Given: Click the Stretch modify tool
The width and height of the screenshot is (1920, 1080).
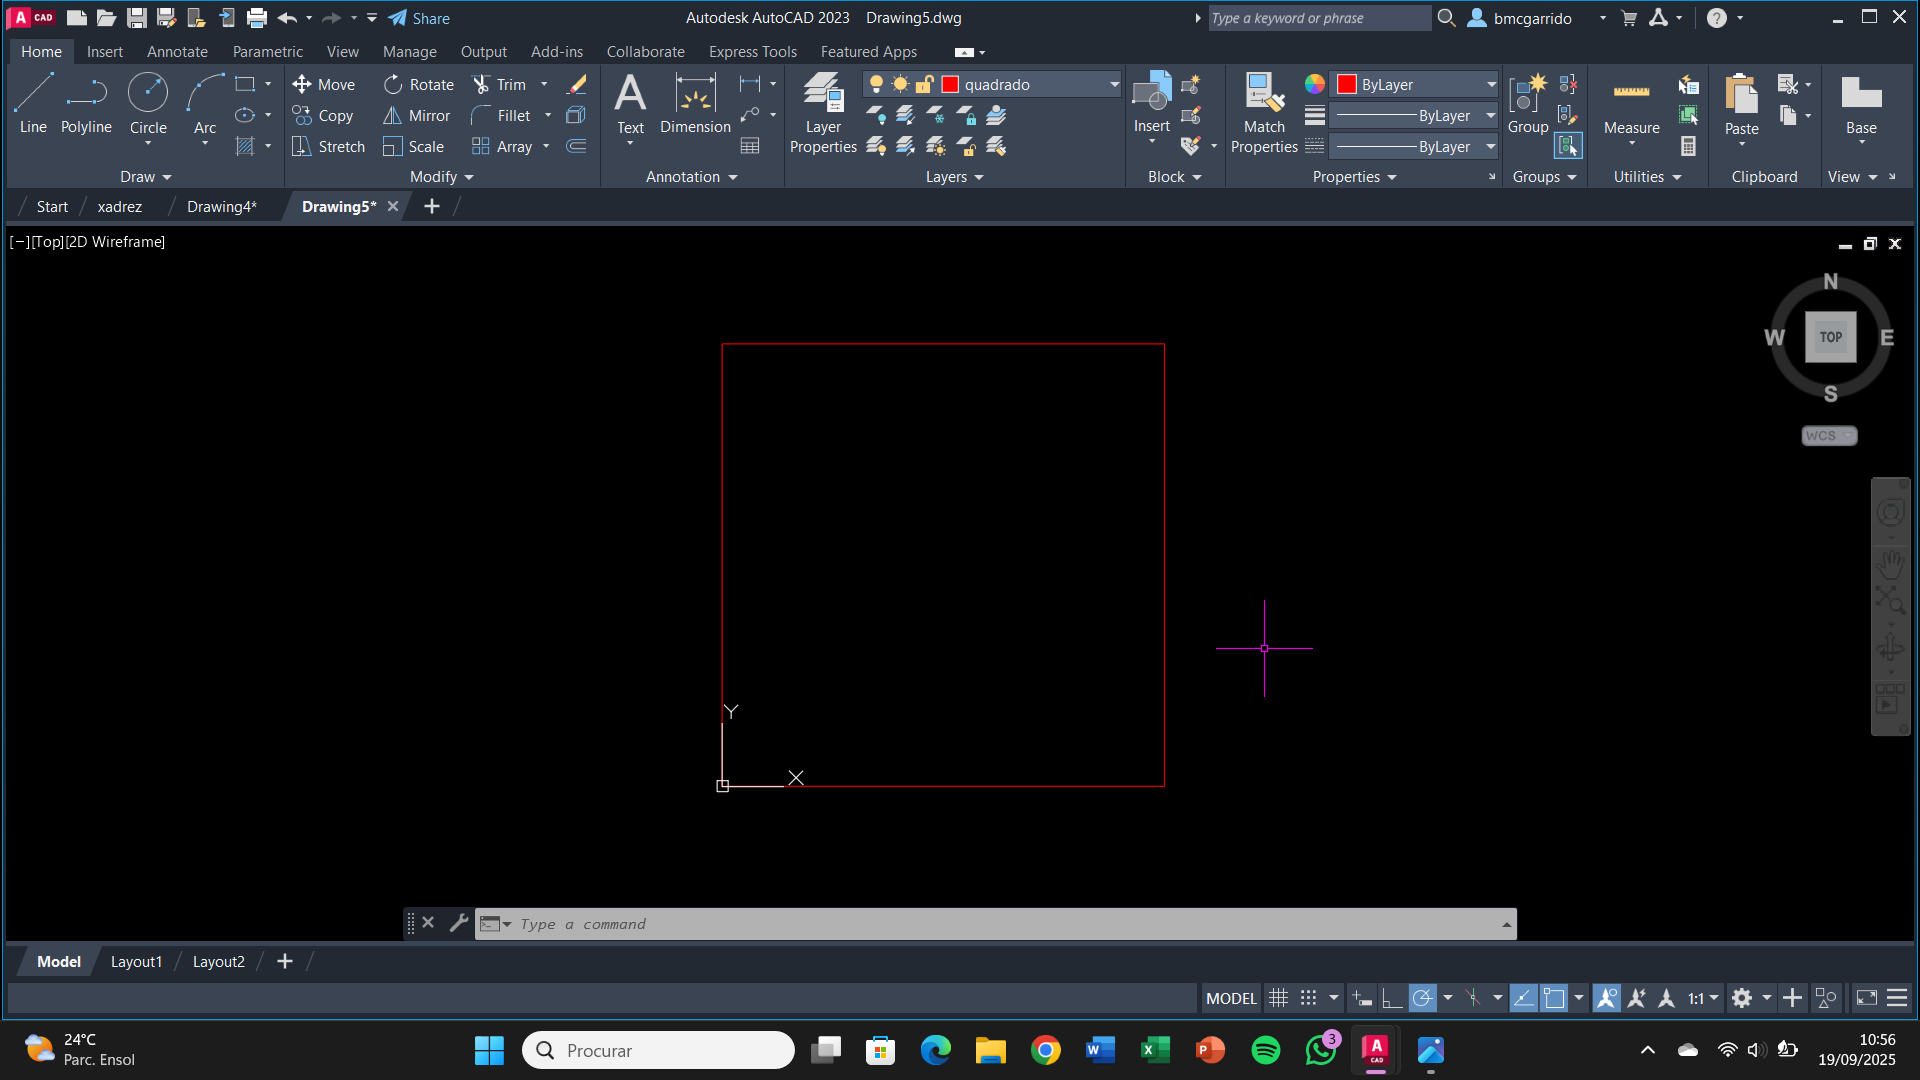Looking at the screenshot, I should 328,147.
